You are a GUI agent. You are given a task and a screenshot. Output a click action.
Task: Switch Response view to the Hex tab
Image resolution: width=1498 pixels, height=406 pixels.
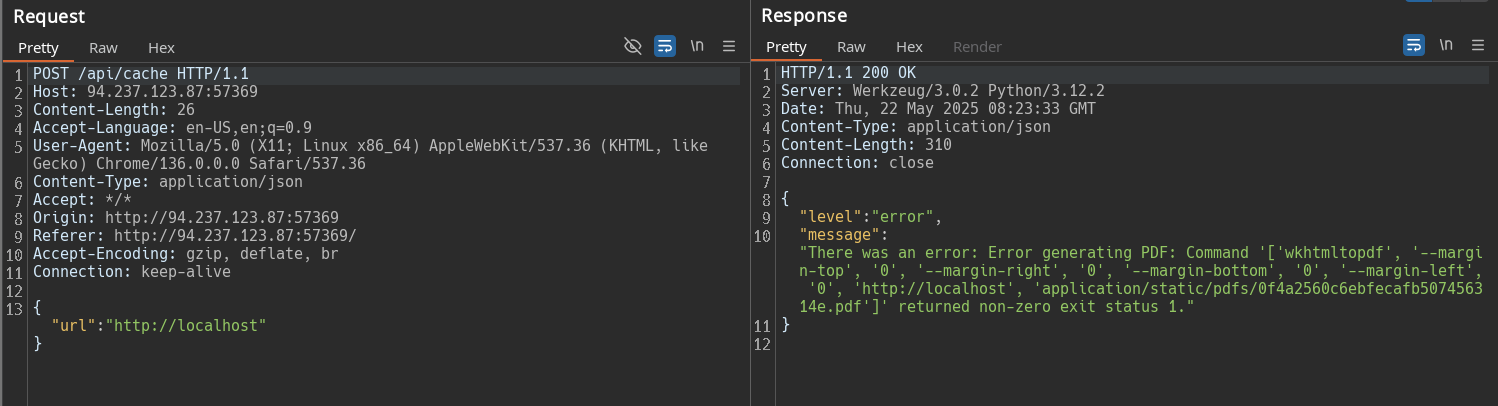909,47
